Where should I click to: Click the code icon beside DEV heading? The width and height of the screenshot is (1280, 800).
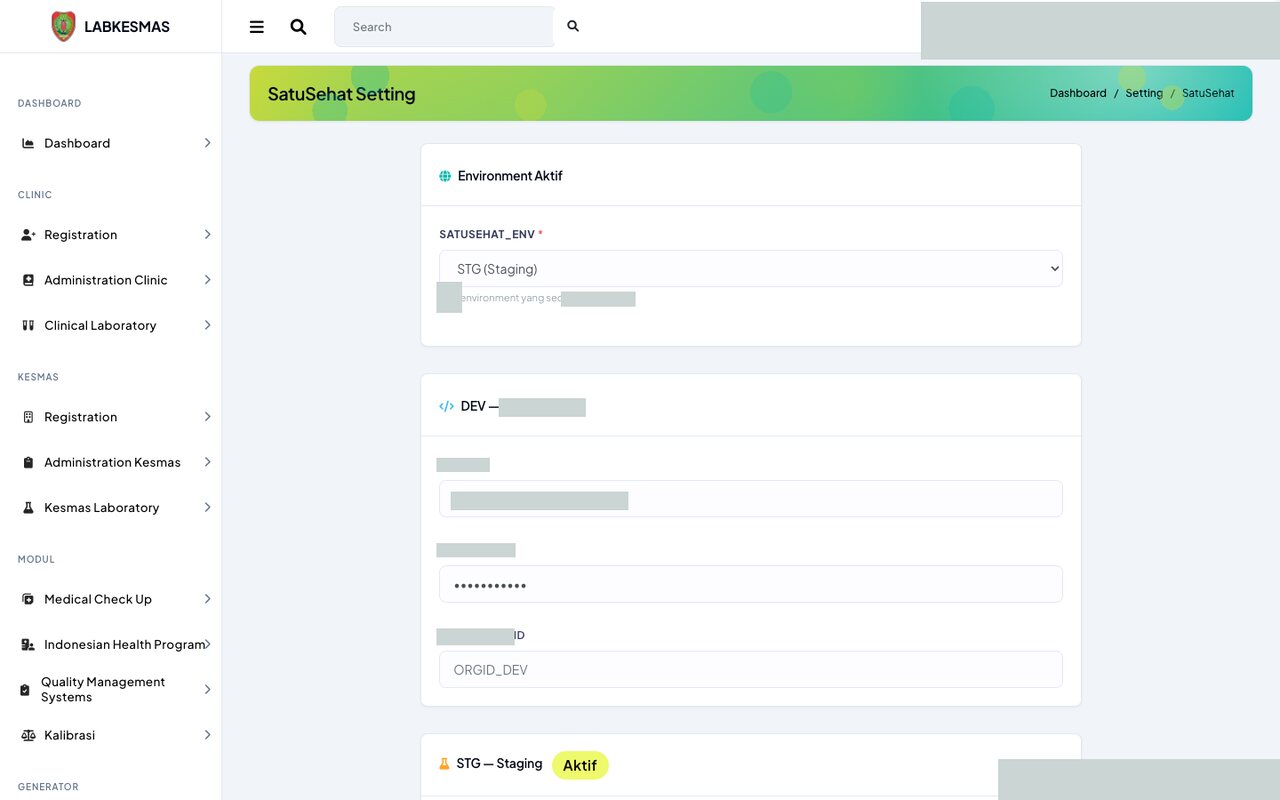[x=446, y=406]
